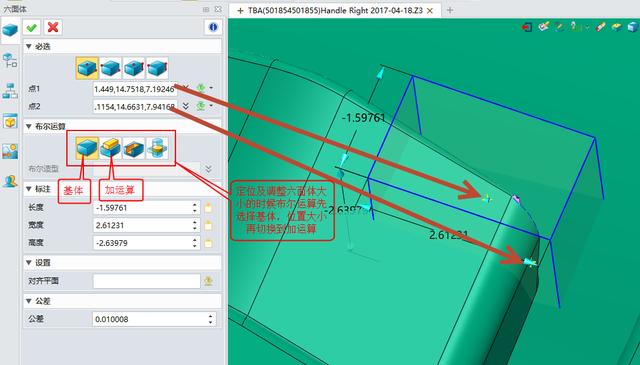Collapse the 公差 section

[29, 301]
